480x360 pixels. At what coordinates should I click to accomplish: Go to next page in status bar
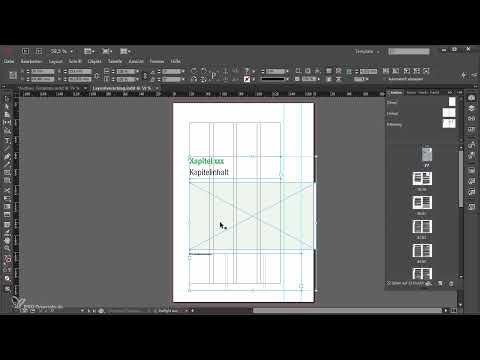pyautogui.click(x=88, y=311)
